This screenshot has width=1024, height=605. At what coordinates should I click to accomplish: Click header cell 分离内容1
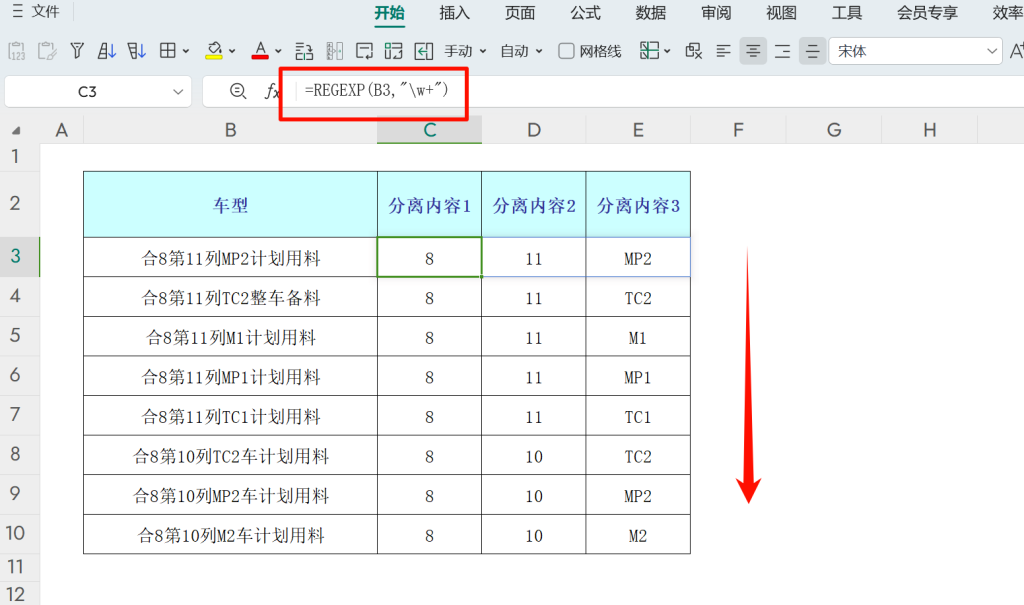[x=429, y=204]
